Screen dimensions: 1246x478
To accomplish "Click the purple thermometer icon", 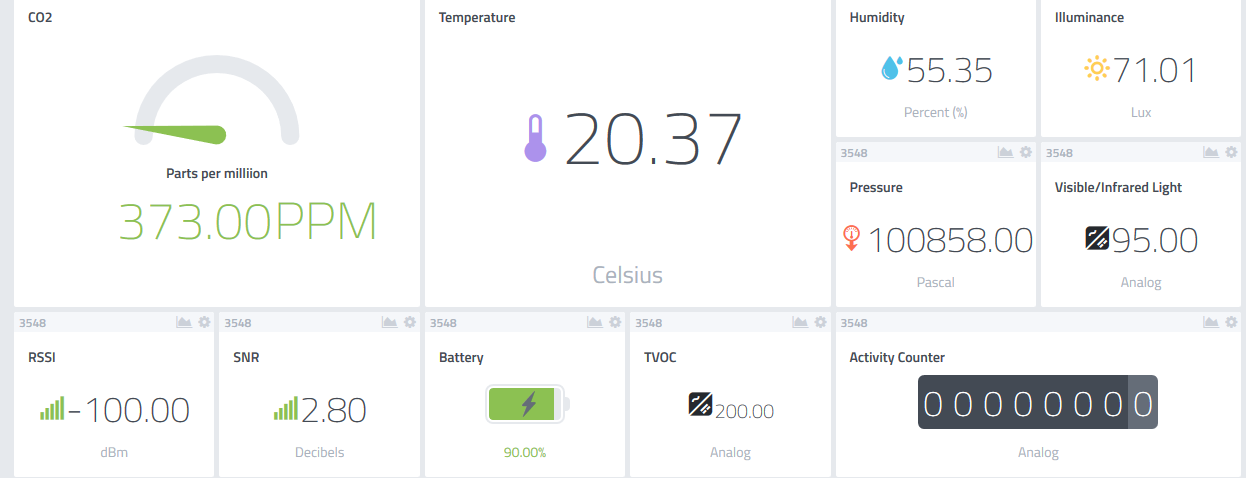I will [x=535, y=138].
